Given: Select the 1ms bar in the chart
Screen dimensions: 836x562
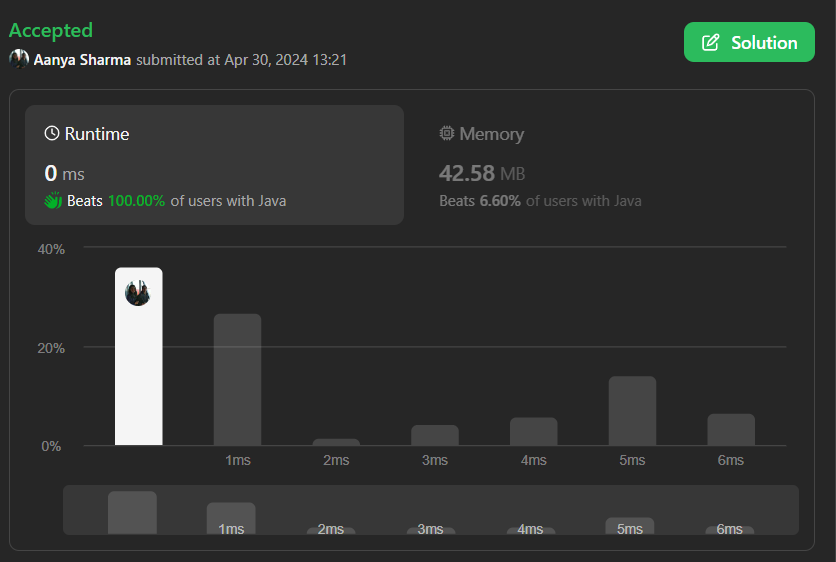Looking at the screenshot, I should pos(237,380).
